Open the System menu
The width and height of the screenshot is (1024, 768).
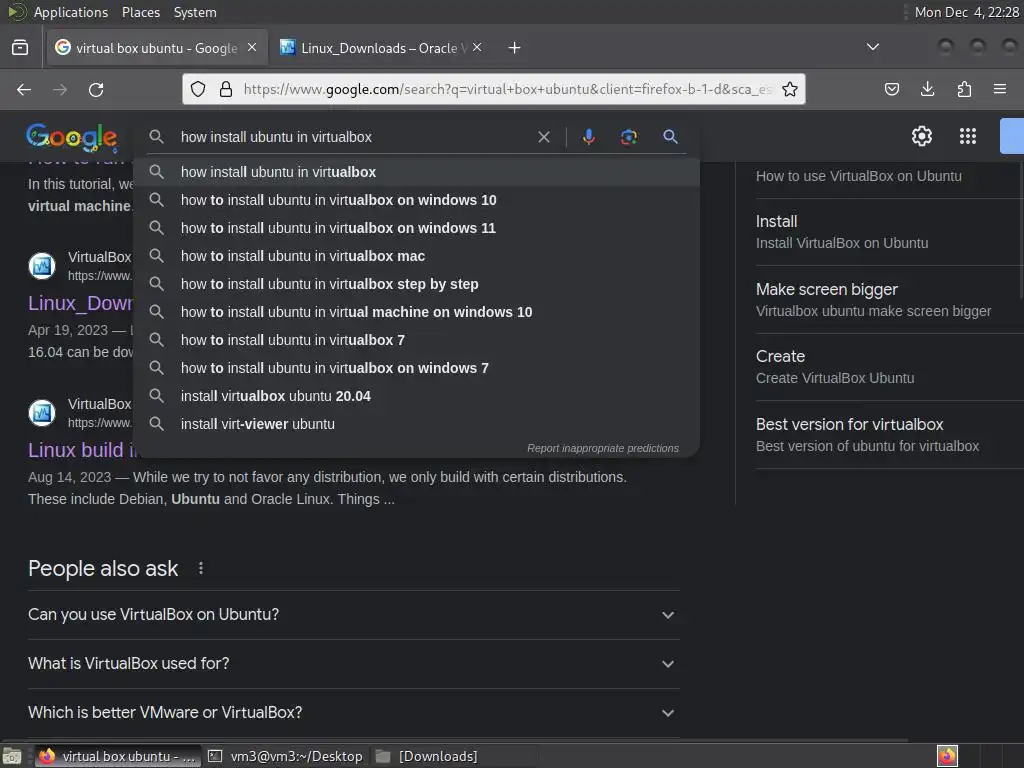pyautogui.click(x=195, y=12)
